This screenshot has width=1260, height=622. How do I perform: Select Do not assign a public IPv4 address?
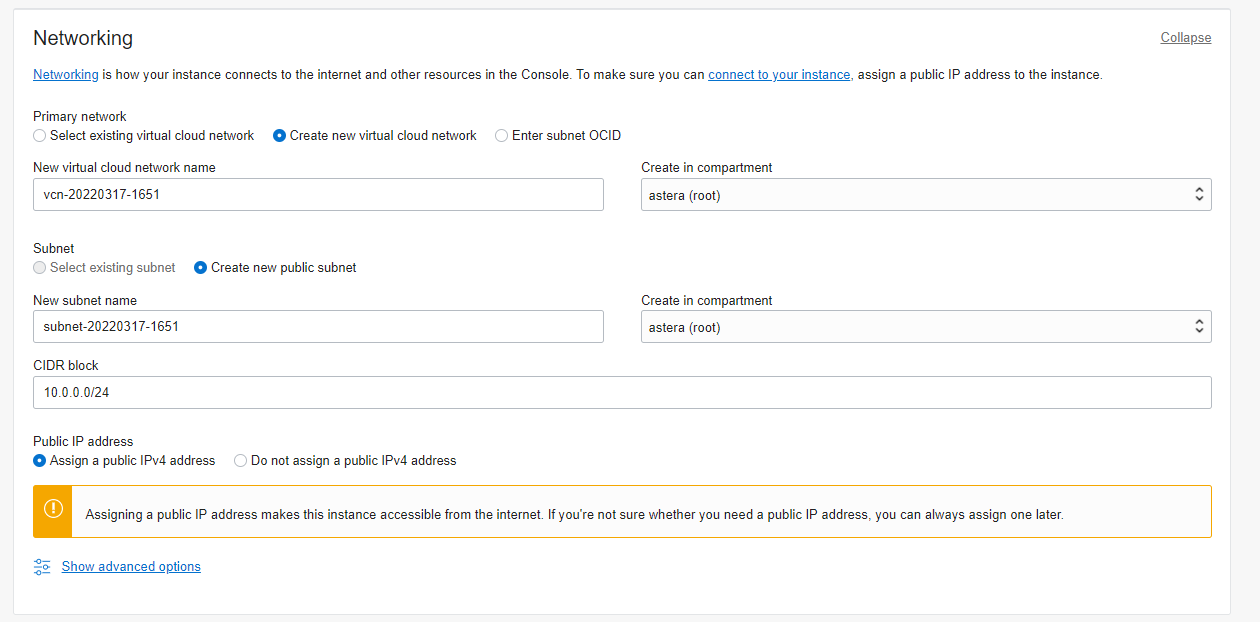[241, 461]
